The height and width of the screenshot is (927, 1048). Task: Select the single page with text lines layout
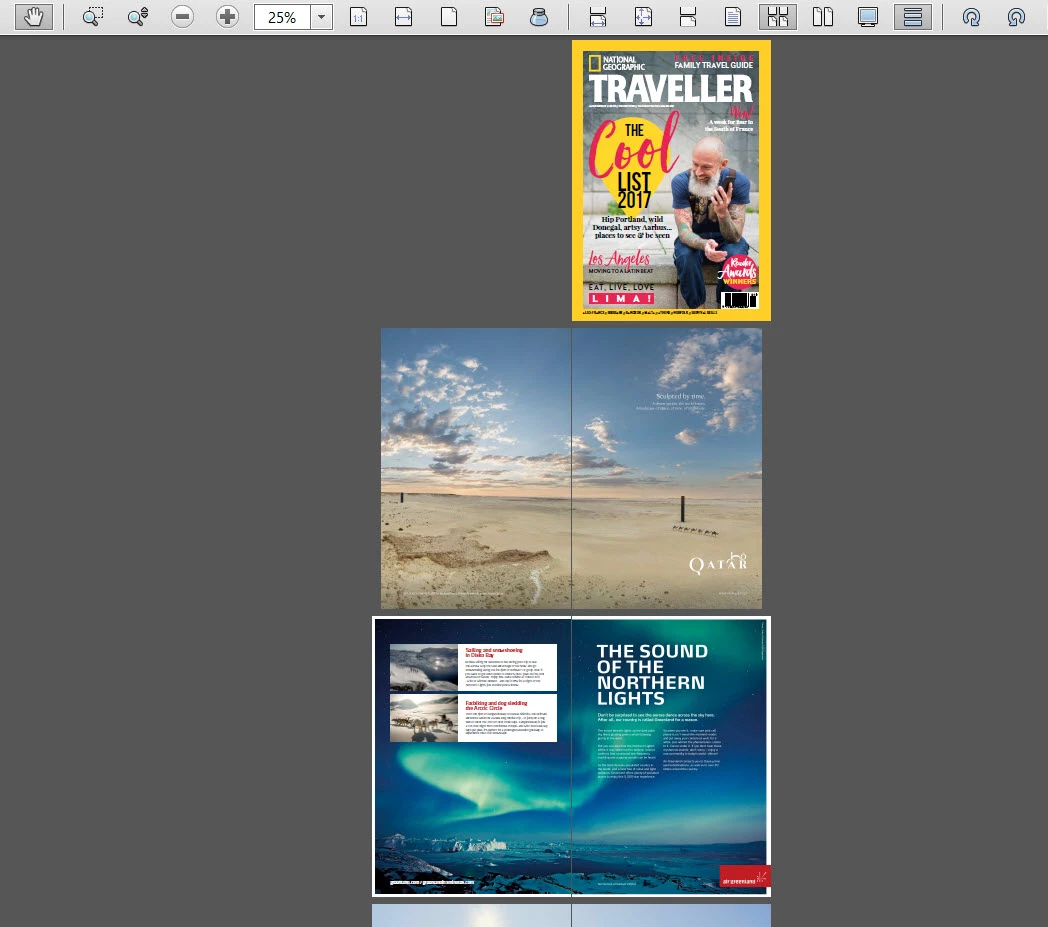[x=733, y=17]
